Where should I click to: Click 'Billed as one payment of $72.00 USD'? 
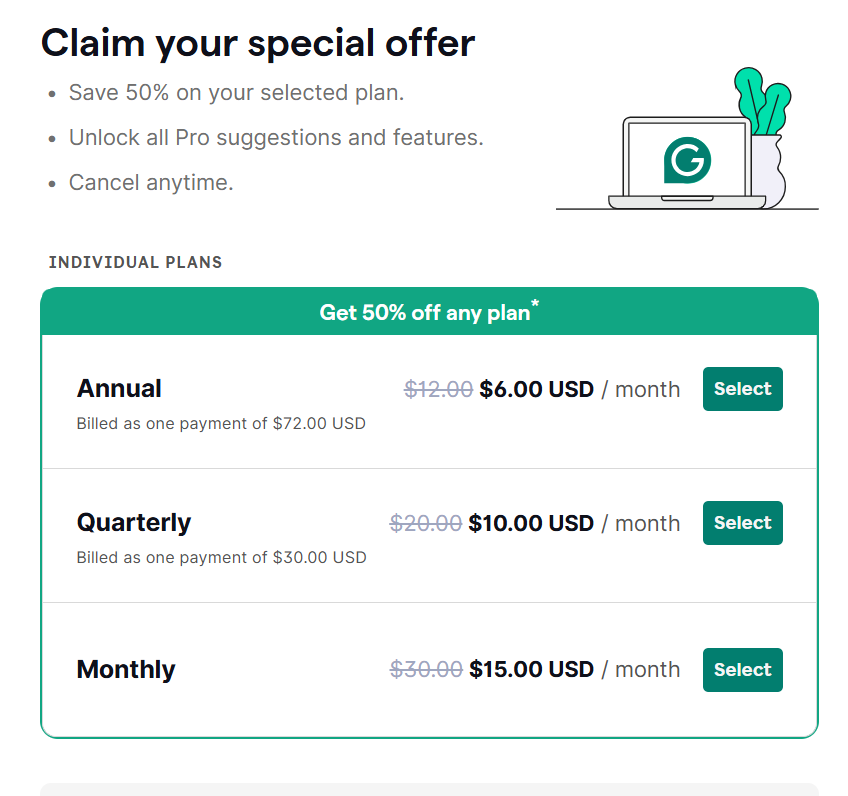221,424
